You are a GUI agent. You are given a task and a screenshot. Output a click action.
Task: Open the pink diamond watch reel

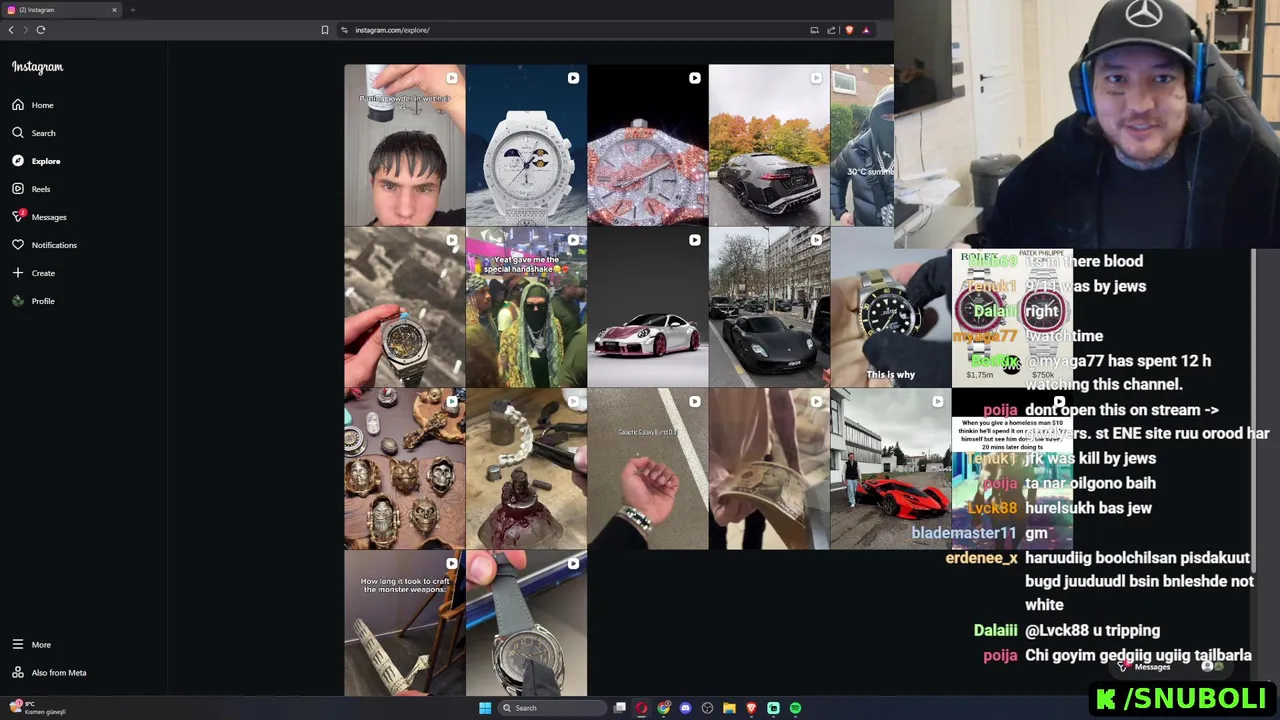pyautogui.click(x=648, y=145)
